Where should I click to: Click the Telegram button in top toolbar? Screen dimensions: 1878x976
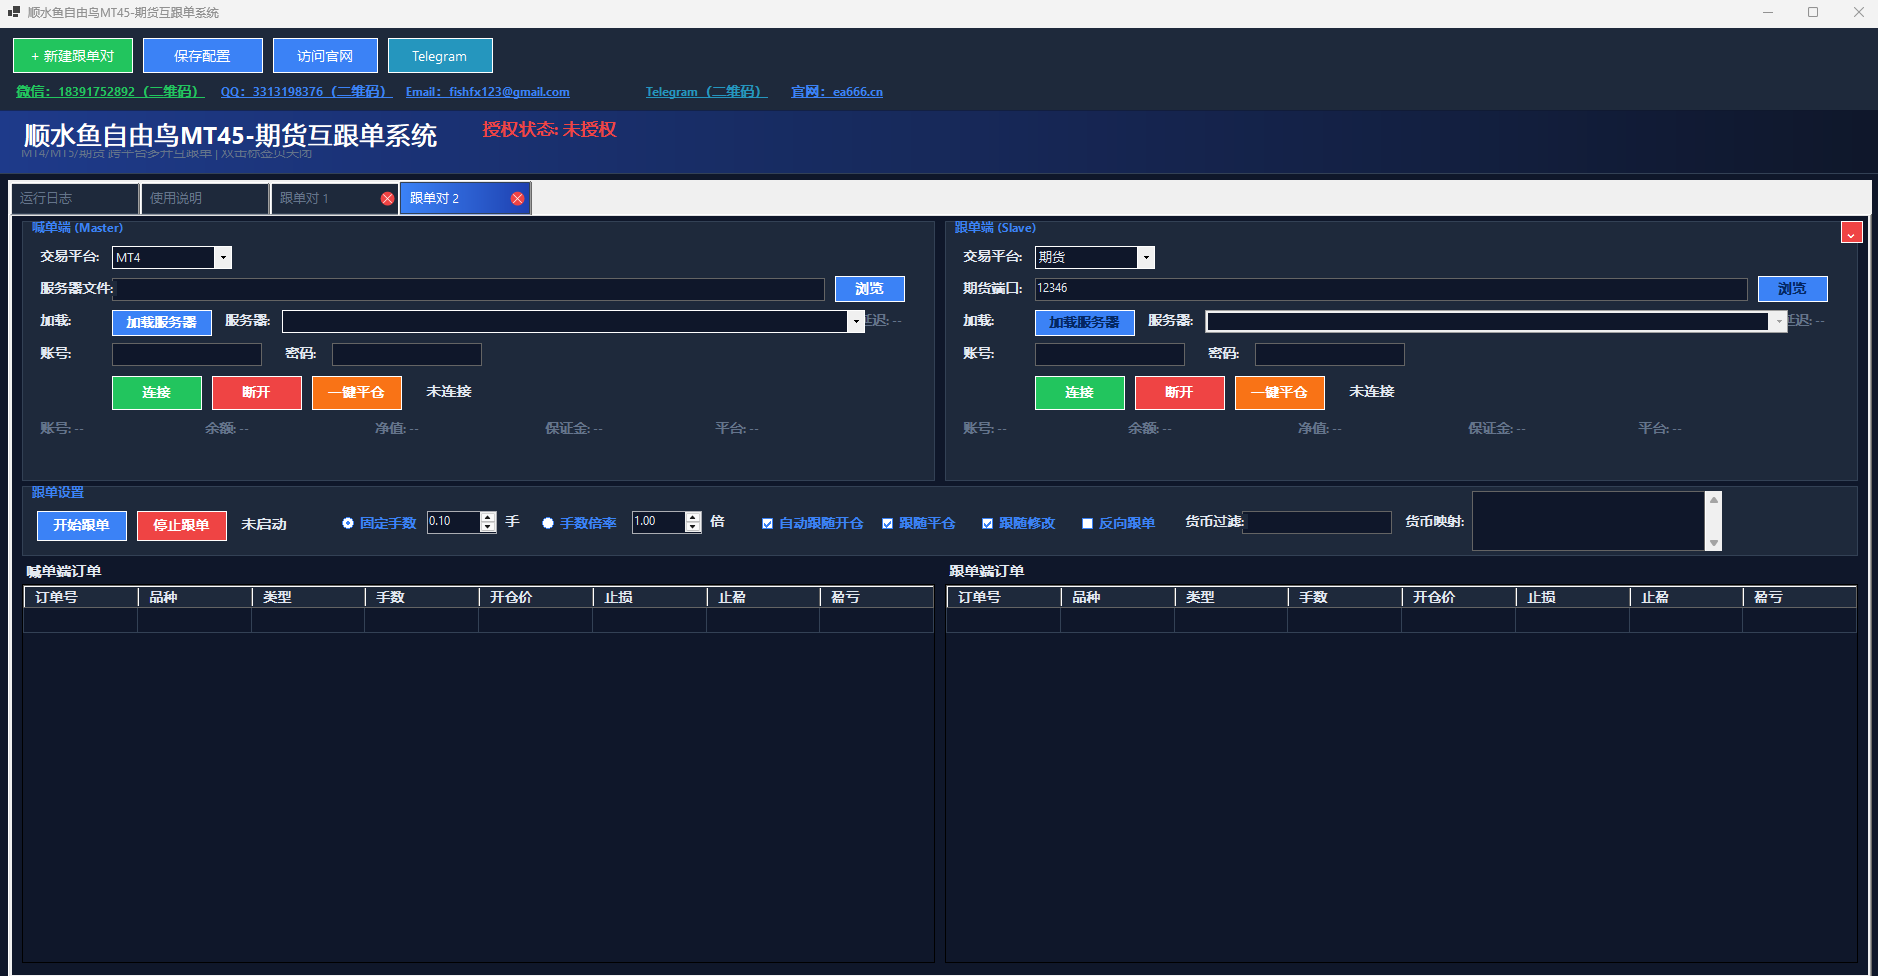click(440, 56)
